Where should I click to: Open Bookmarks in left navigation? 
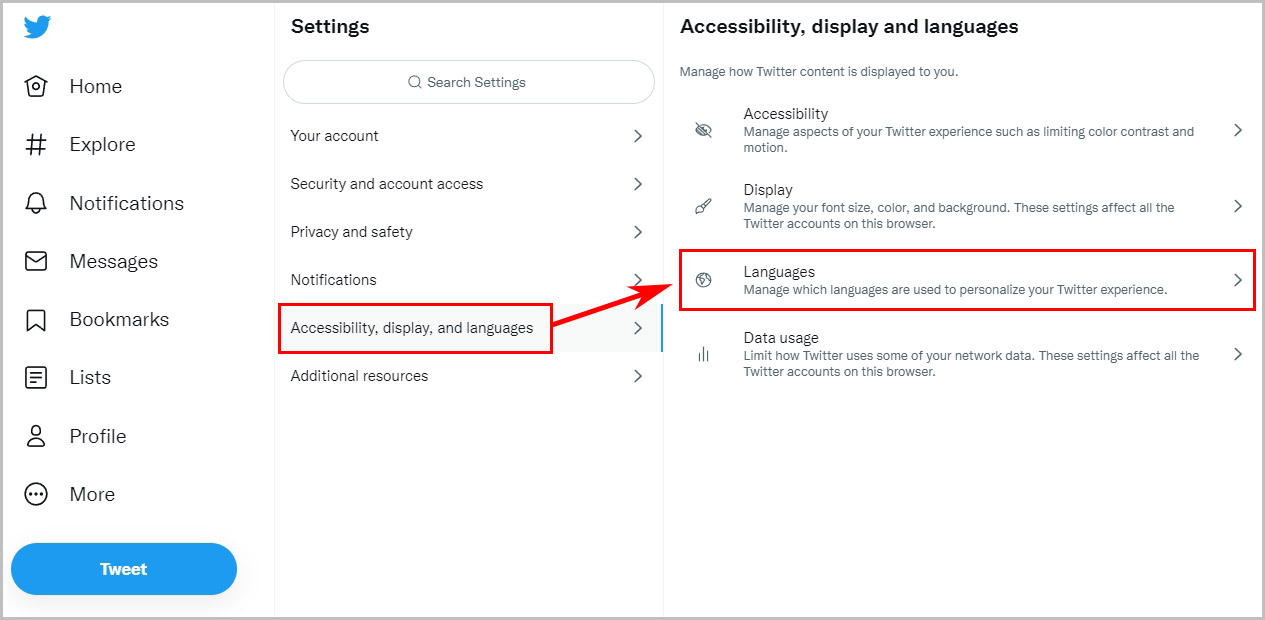click(119, 320)
